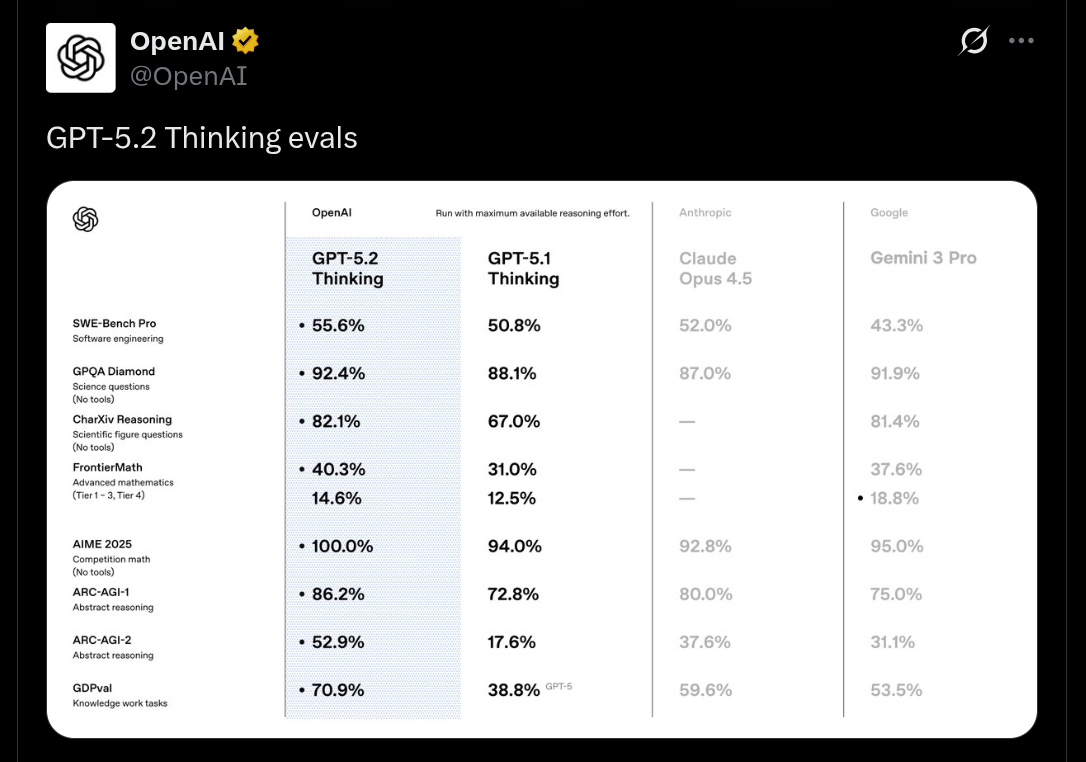Click the GPQA Diamond row label

[114, 372]
